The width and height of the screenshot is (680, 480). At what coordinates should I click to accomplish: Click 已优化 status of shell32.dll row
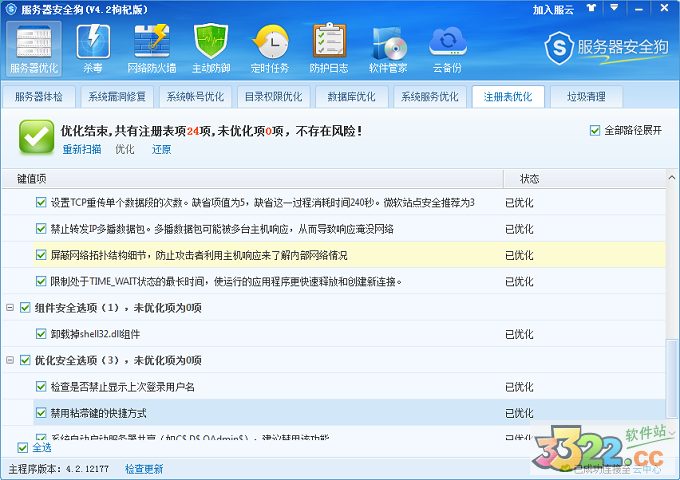coord(519,334)
